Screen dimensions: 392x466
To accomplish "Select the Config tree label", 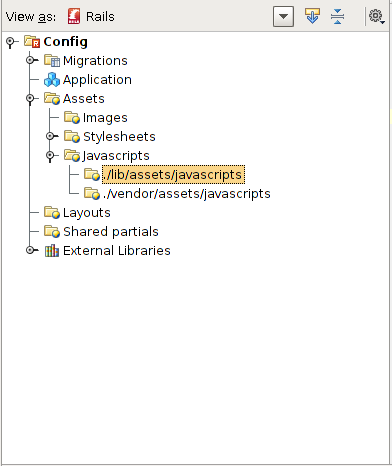I will [x=66, y=42].
